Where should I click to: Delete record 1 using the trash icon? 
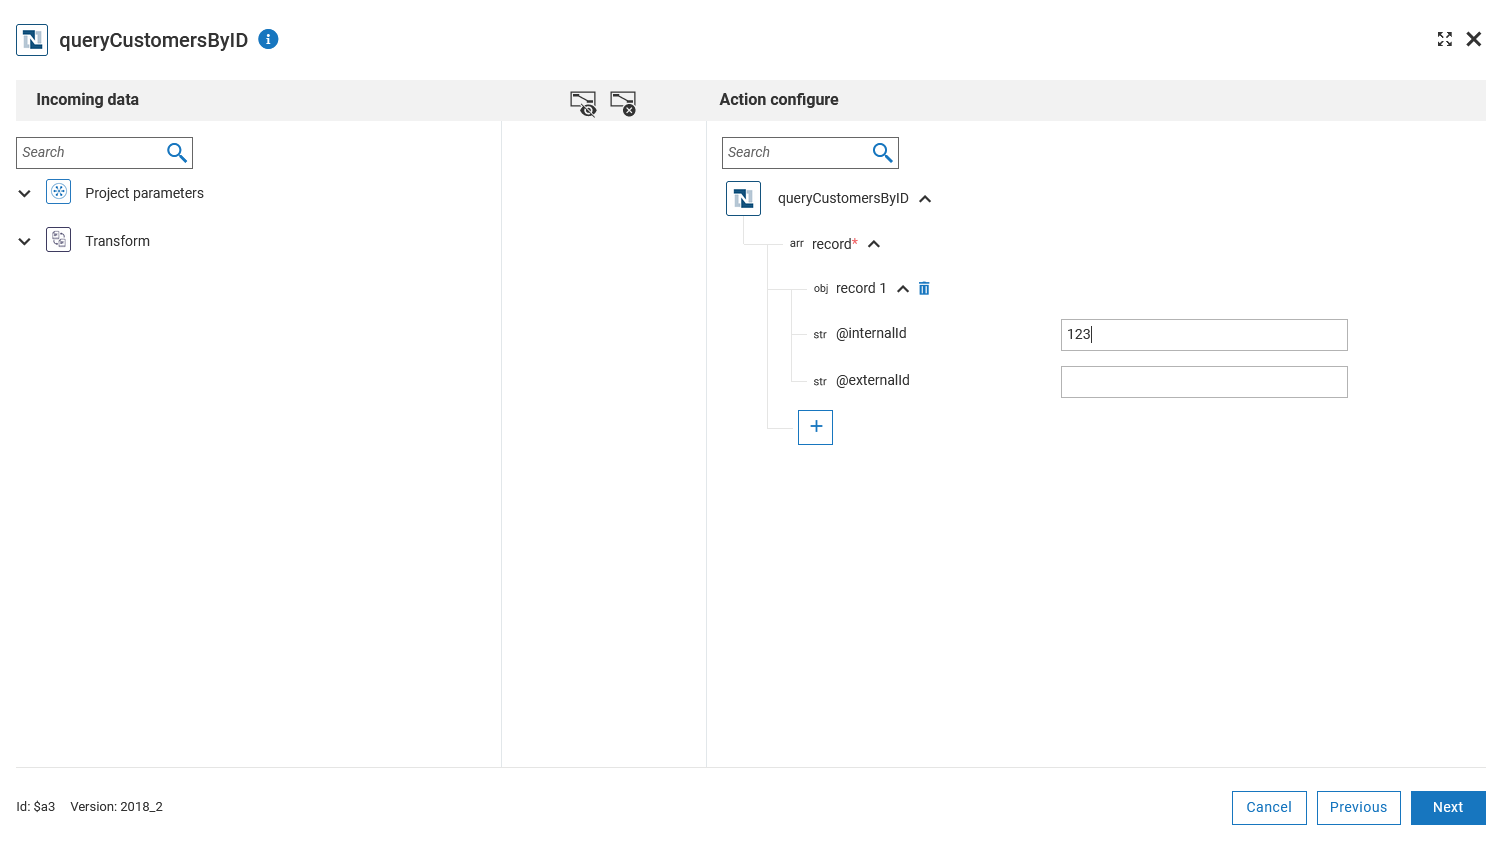click(x=924, y=288)
